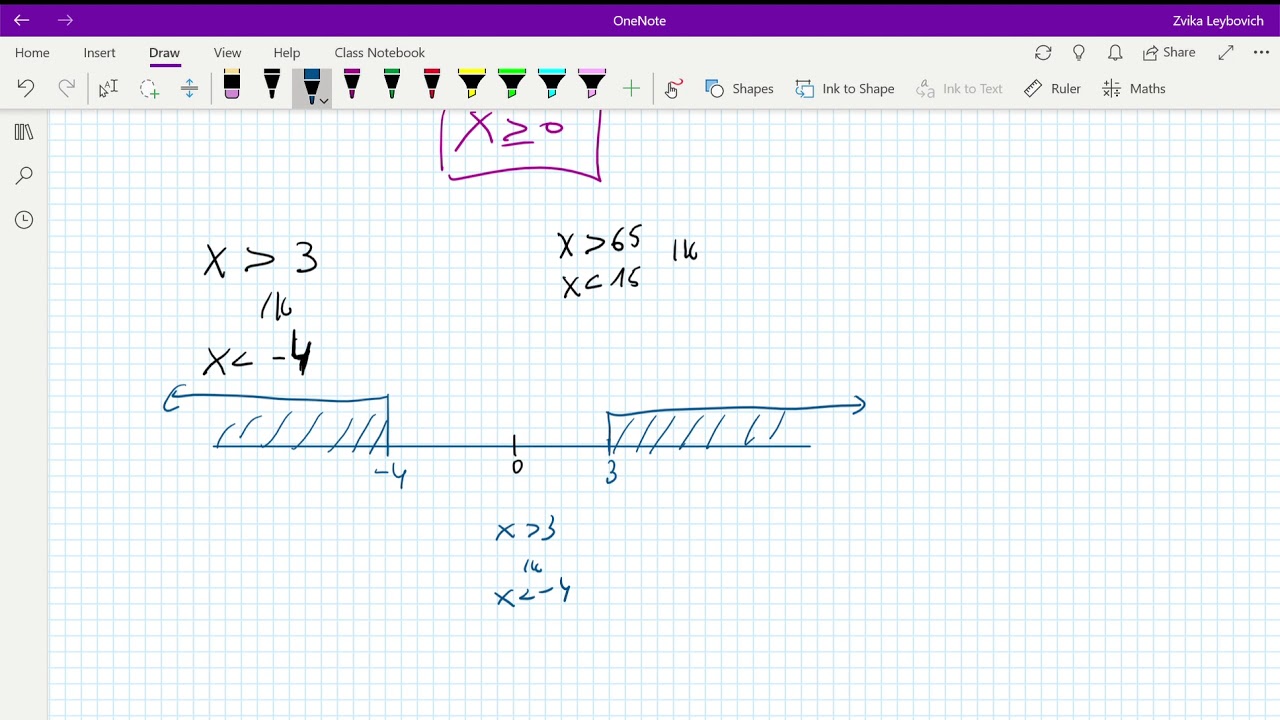This screenshot has height=720, width=1280.
Task: Choose the cyan highlighter
Action: point(552,86)
